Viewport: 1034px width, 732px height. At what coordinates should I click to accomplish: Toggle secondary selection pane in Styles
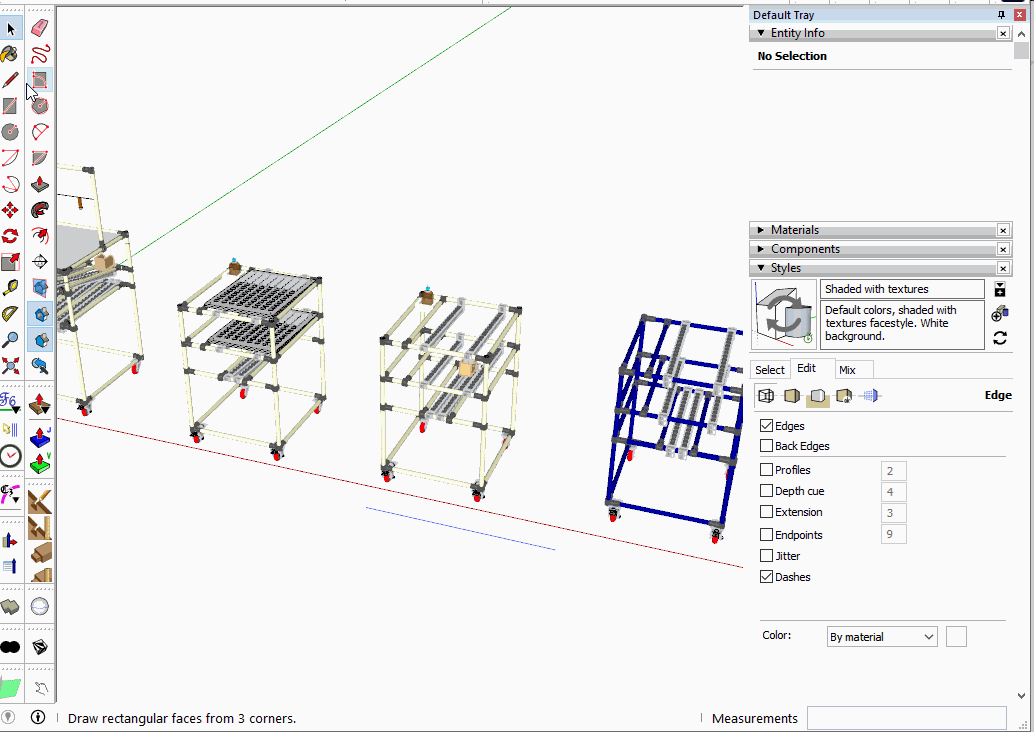tap(1000, 290)
